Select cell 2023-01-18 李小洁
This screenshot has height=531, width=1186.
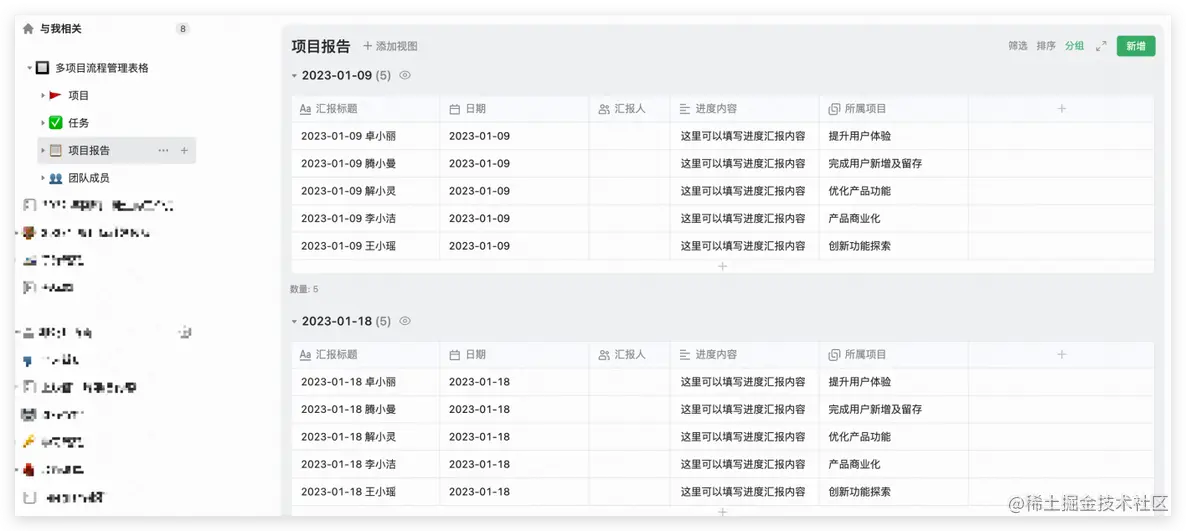[365, 464]
